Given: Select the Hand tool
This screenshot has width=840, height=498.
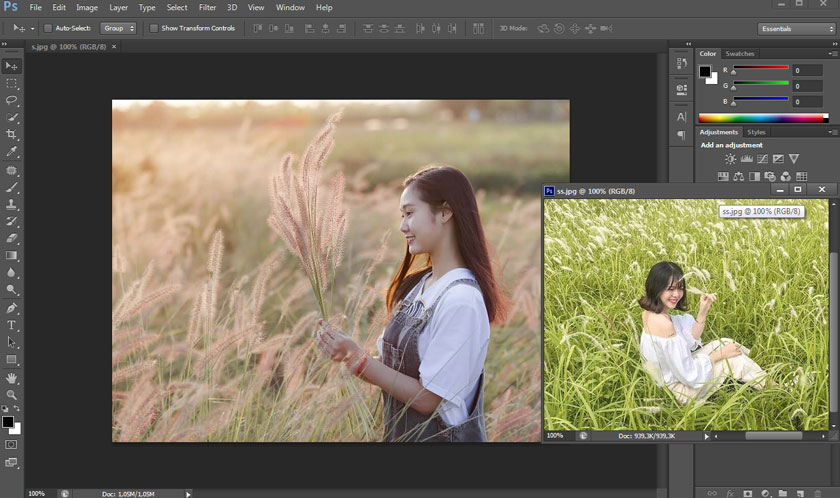Looking at the screenshot, I should (12, 378).
